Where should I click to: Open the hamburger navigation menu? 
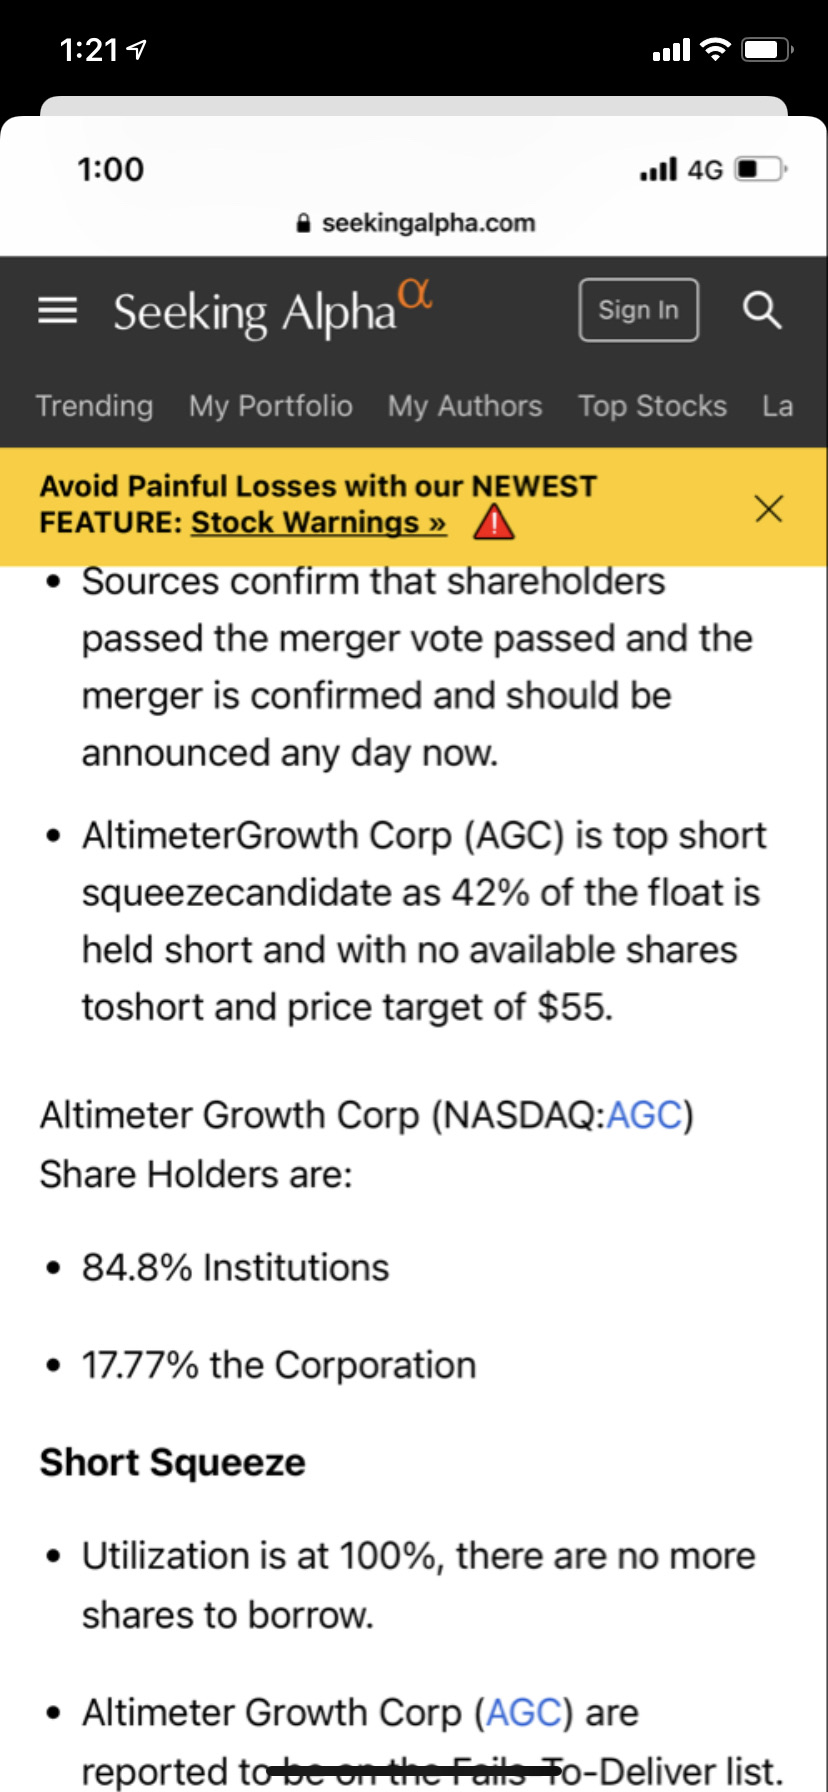click(x=57, y=311)
